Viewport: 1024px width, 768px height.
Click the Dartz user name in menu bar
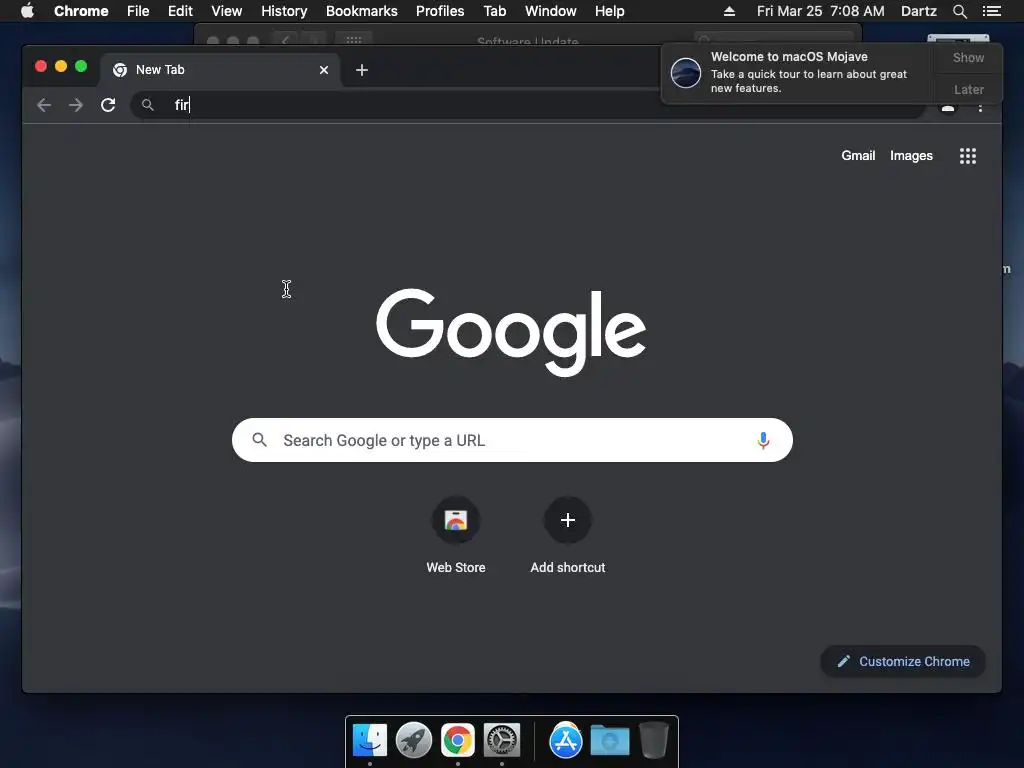918,11
